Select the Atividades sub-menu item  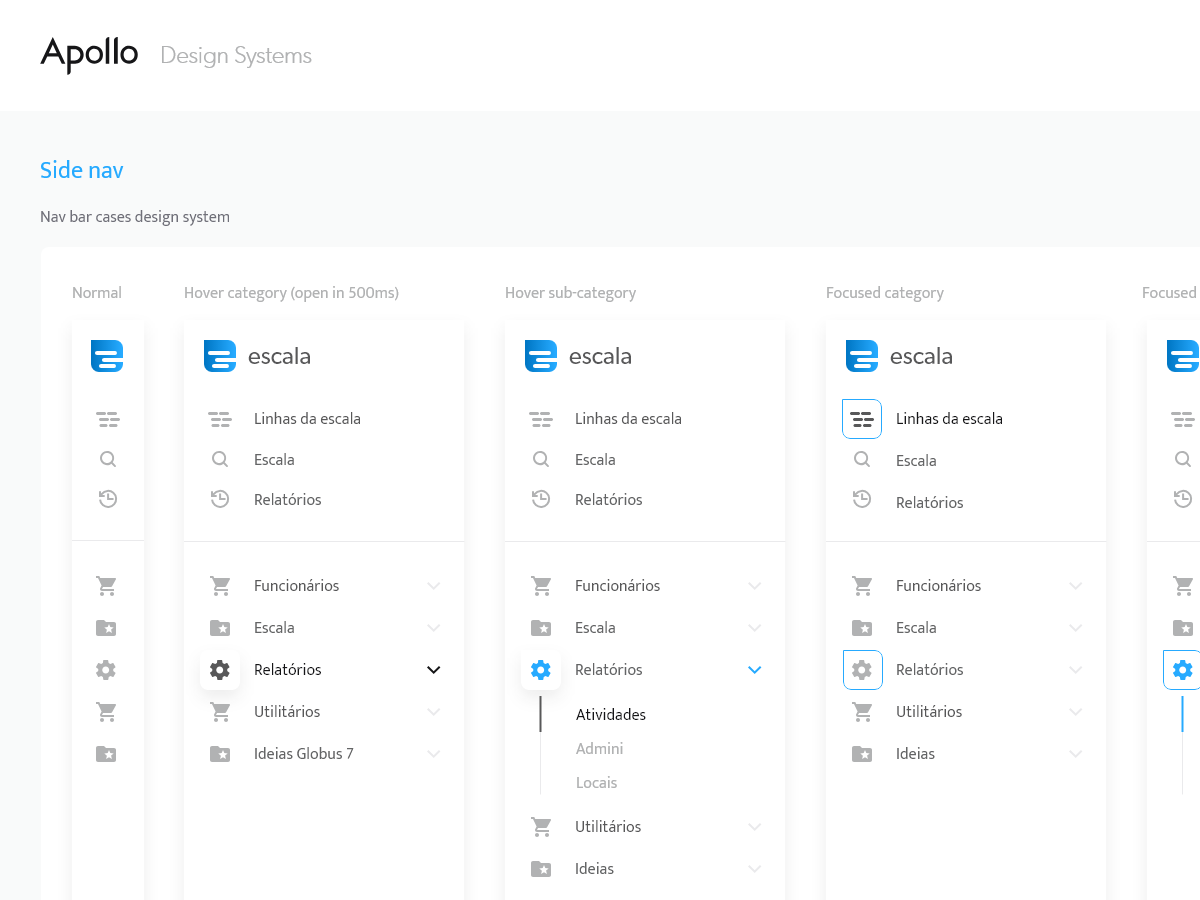point(610,714)
